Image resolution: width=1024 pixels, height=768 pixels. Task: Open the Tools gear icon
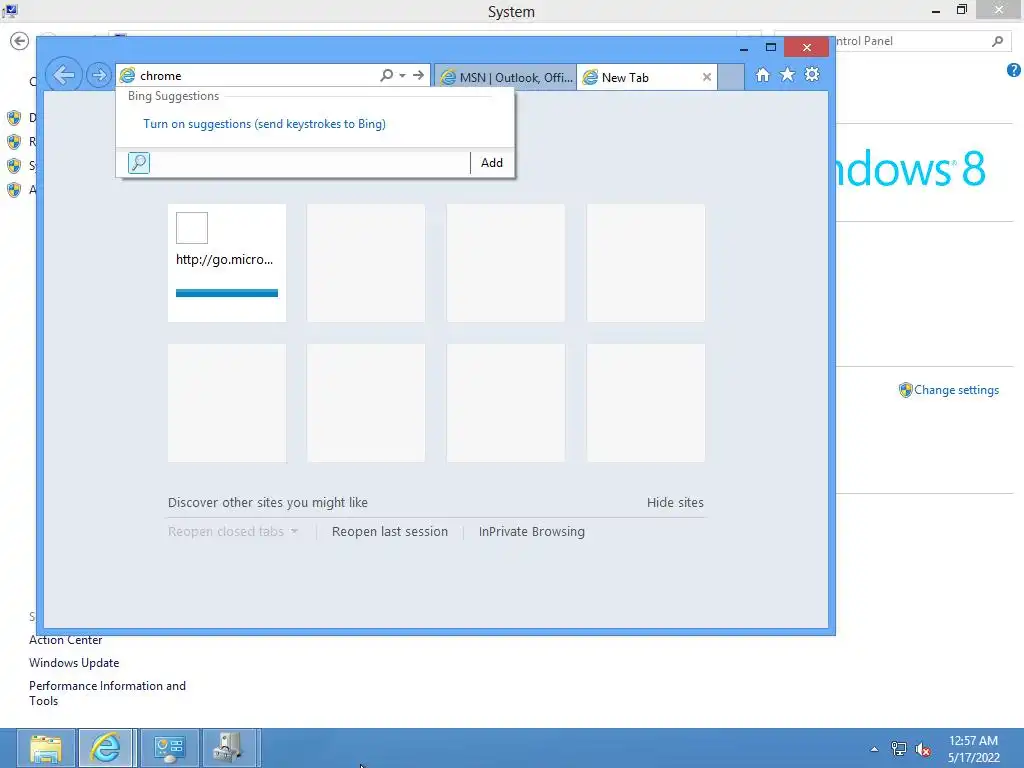(x=812, y=74)
